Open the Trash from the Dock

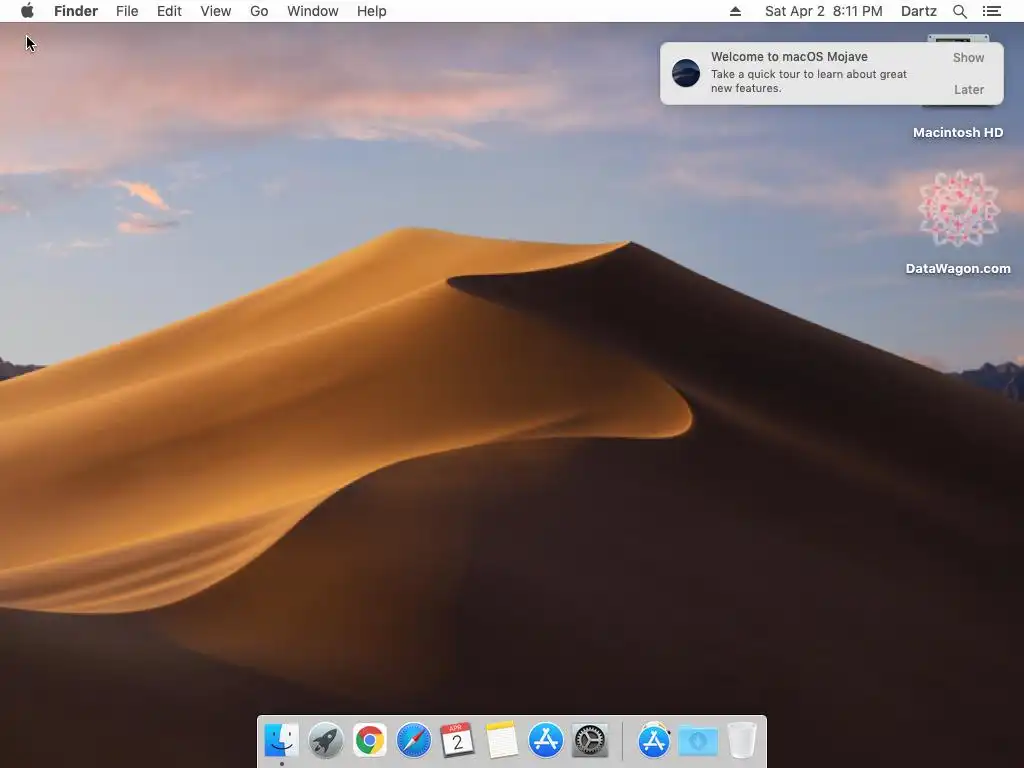click(742, 740)
